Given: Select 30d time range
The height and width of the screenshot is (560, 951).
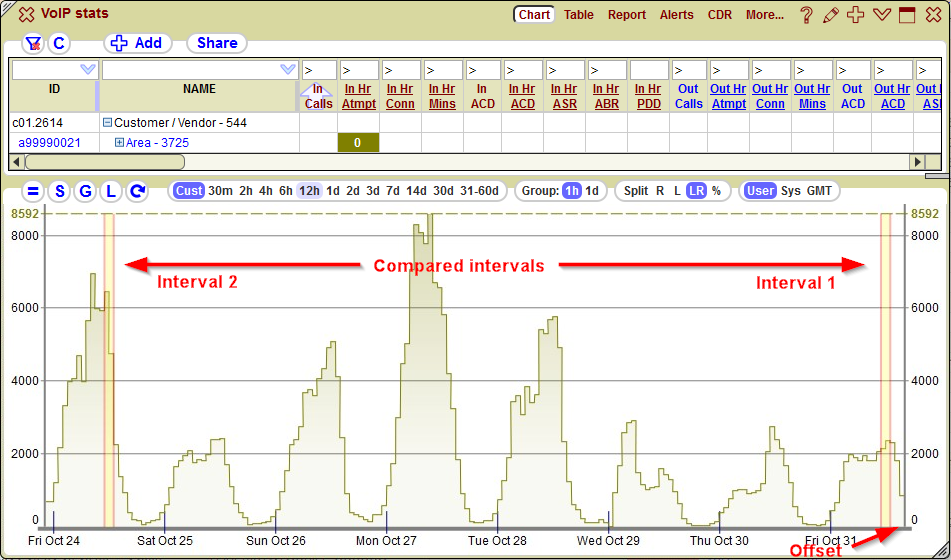Looking at the screenshot, I should 443,191.
